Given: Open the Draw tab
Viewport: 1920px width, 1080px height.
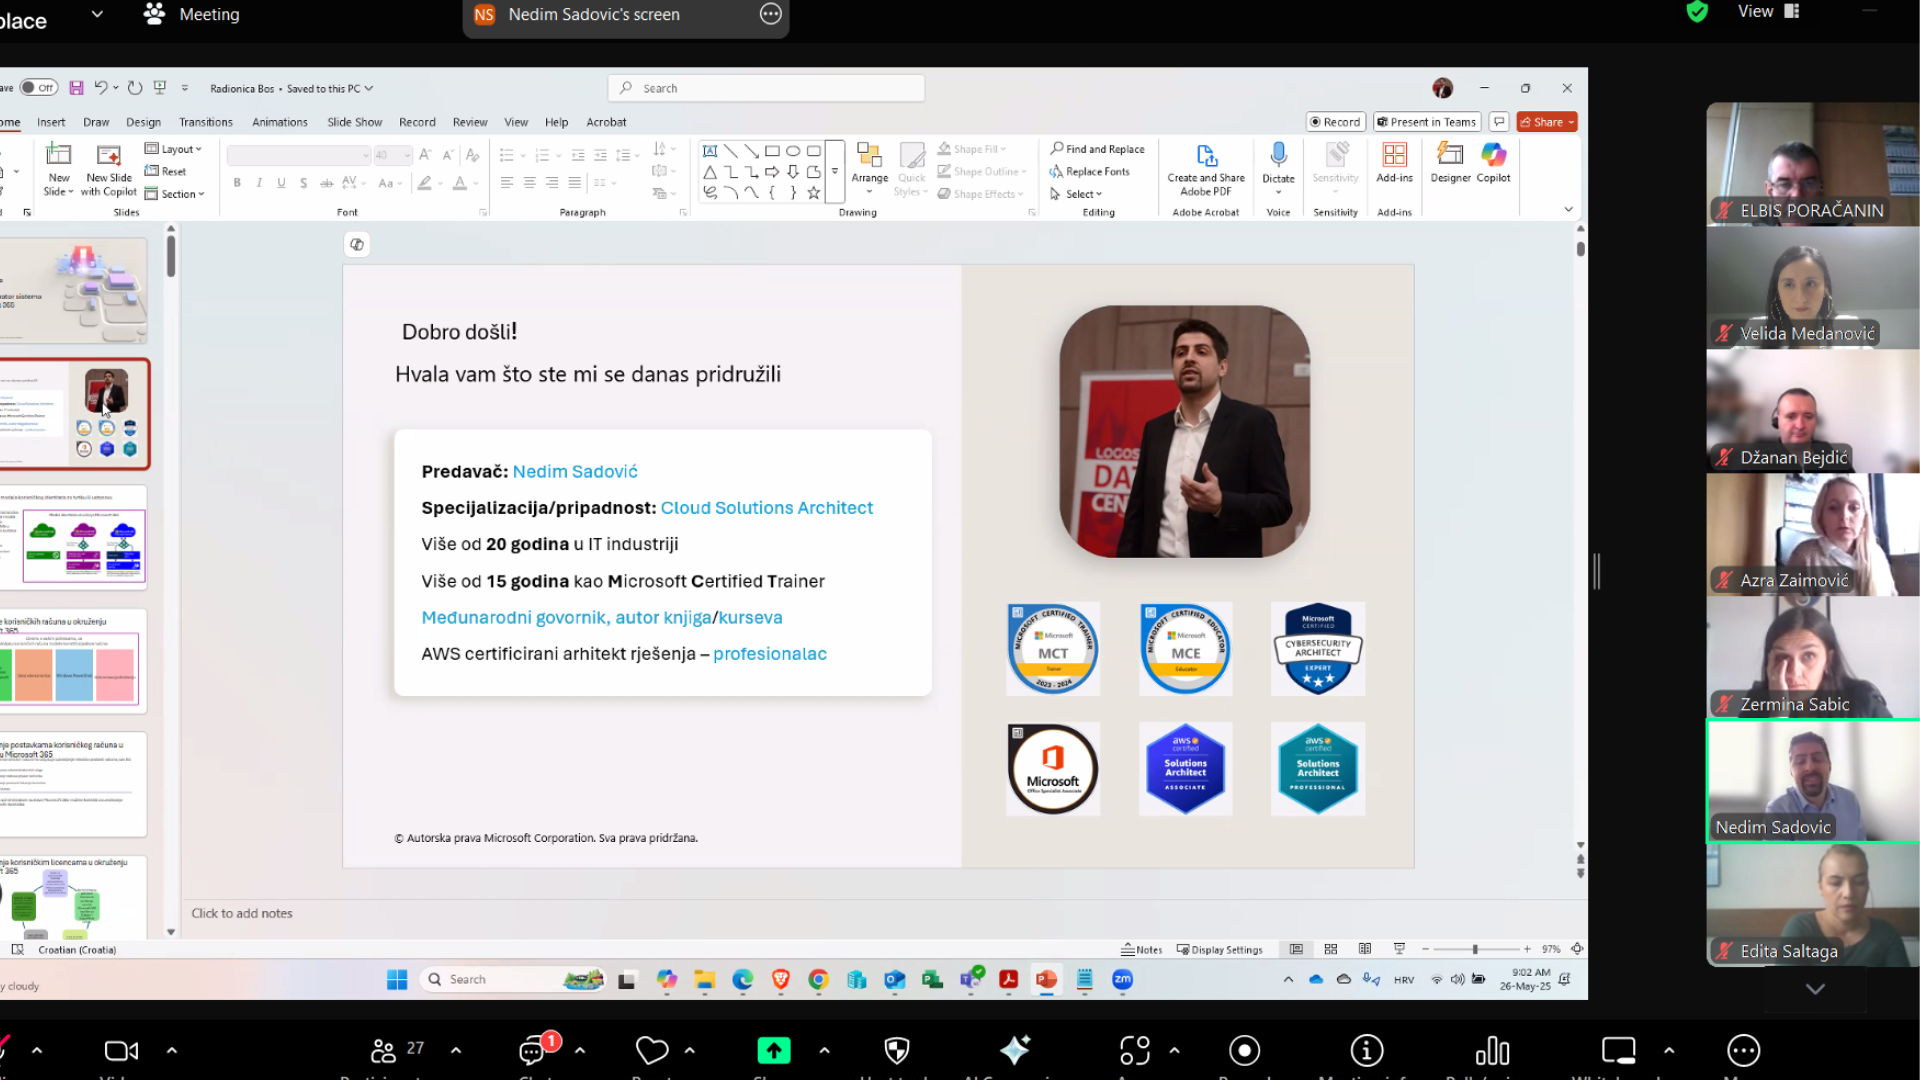Looking at the screenshot, I should click(96, 122).
